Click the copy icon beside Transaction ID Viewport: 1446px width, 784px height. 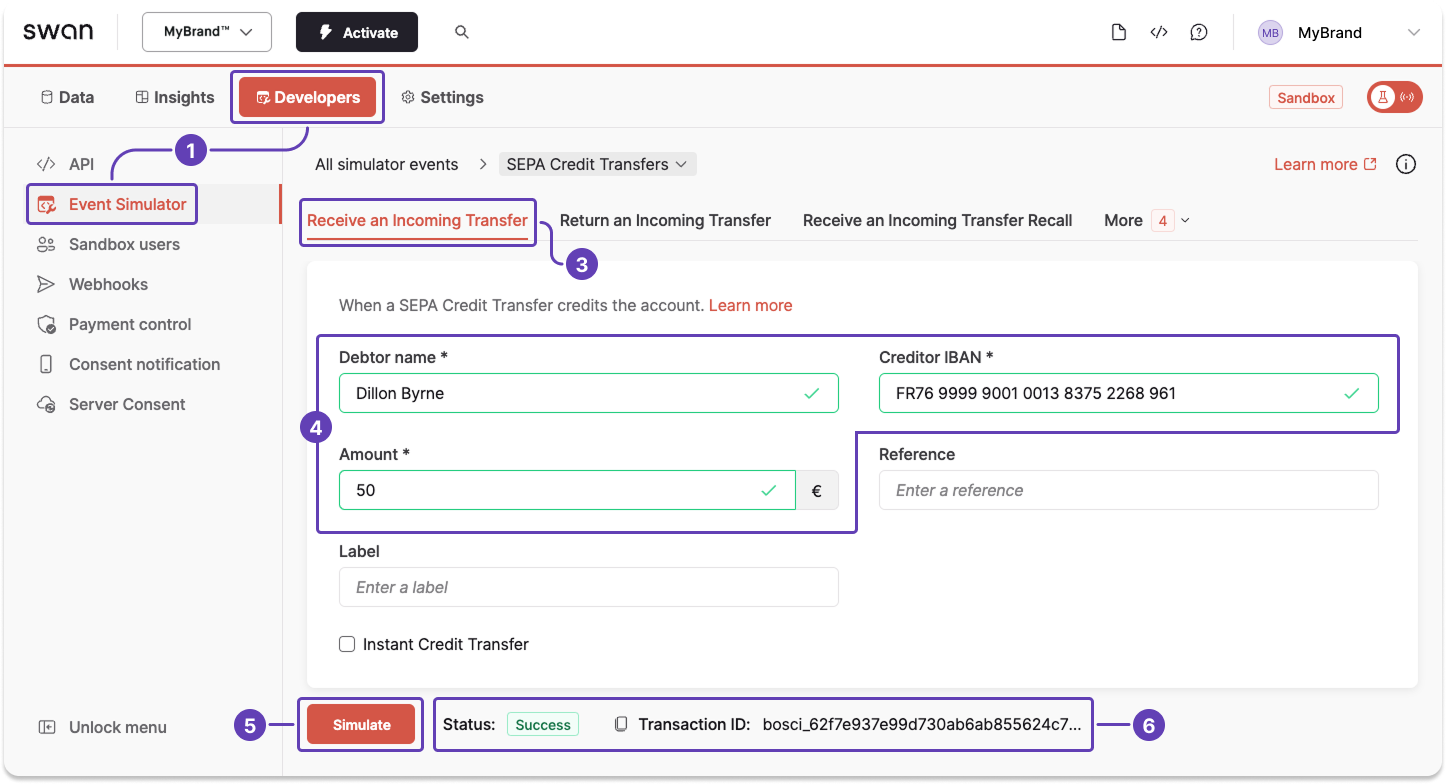coord(620,724)
